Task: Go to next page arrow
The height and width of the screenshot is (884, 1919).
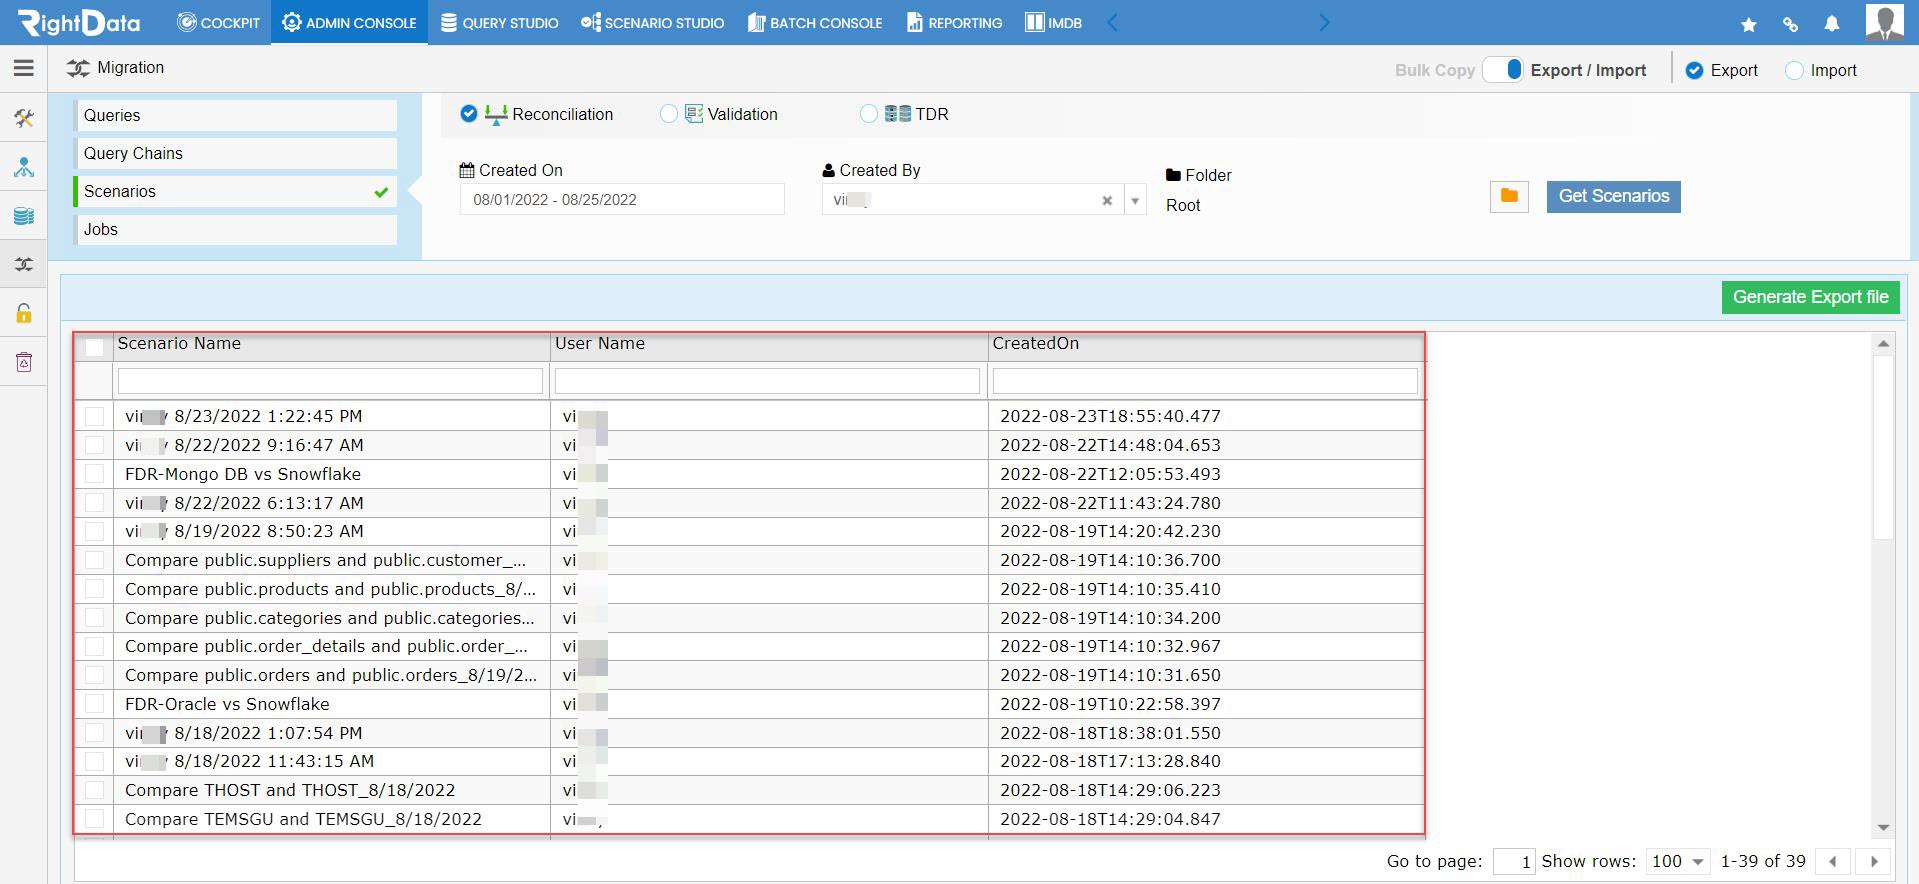Action: (x=1874, y=861)
